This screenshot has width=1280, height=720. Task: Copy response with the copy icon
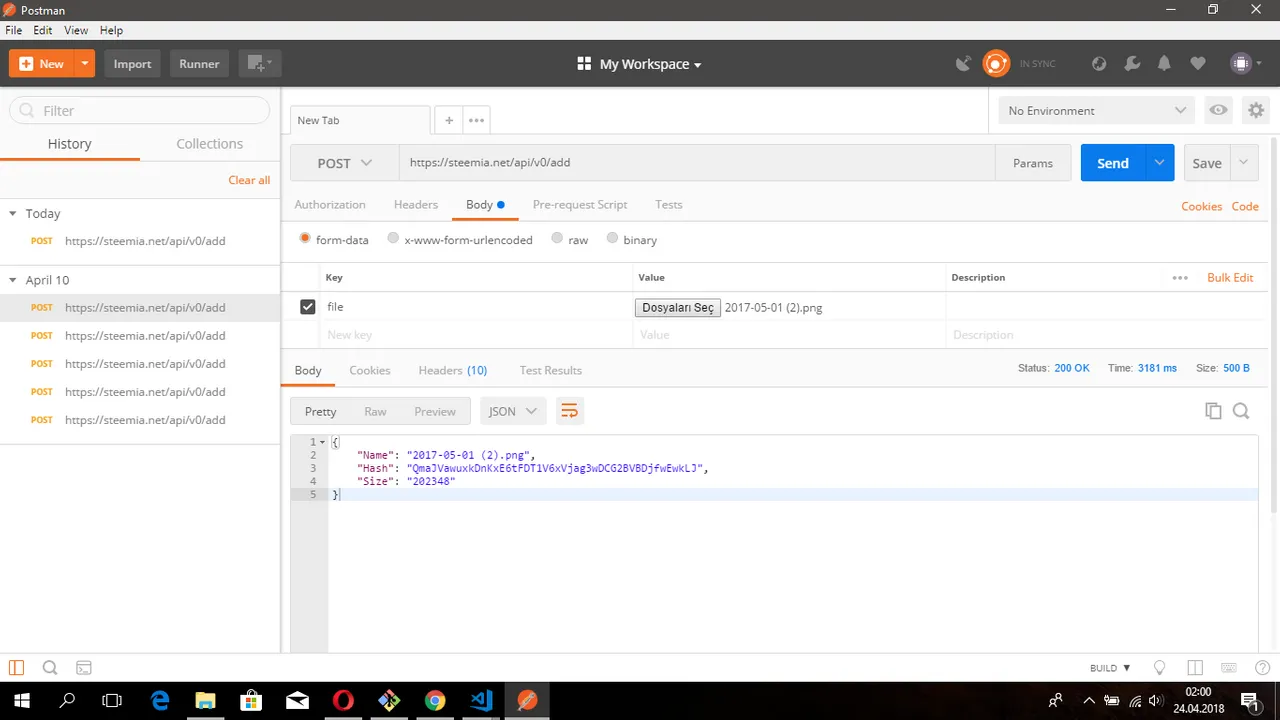(1213, 411)
